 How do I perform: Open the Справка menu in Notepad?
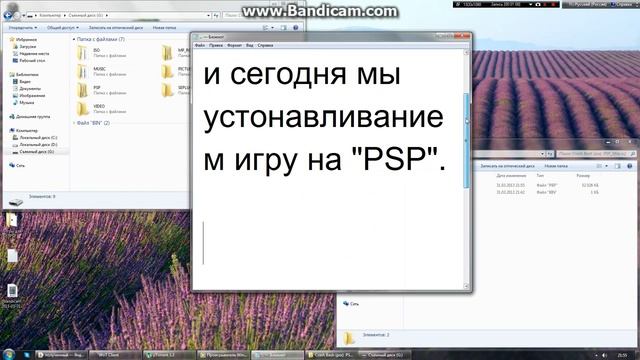click(x=265, y=45)
